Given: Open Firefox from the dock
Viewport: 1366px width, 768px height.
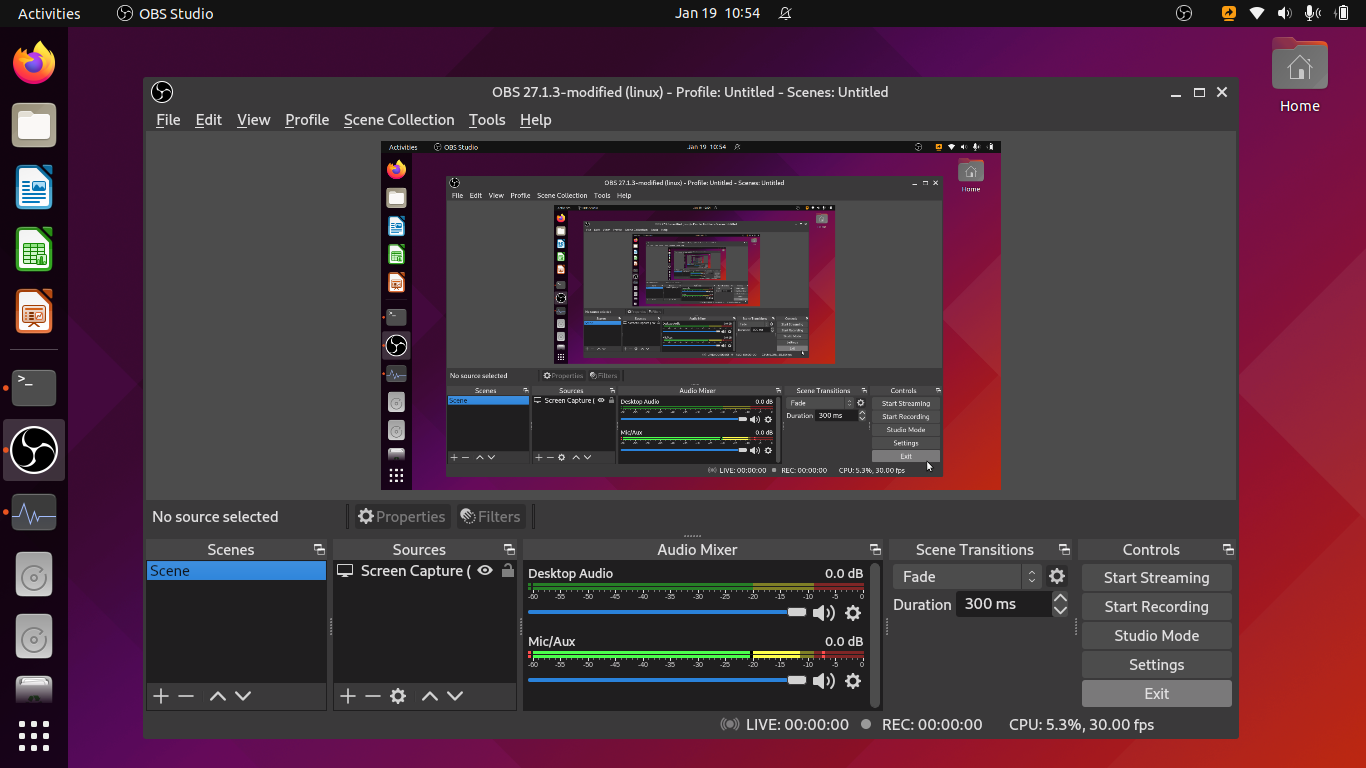Looking at the screenshot, I should coord(34,63).
